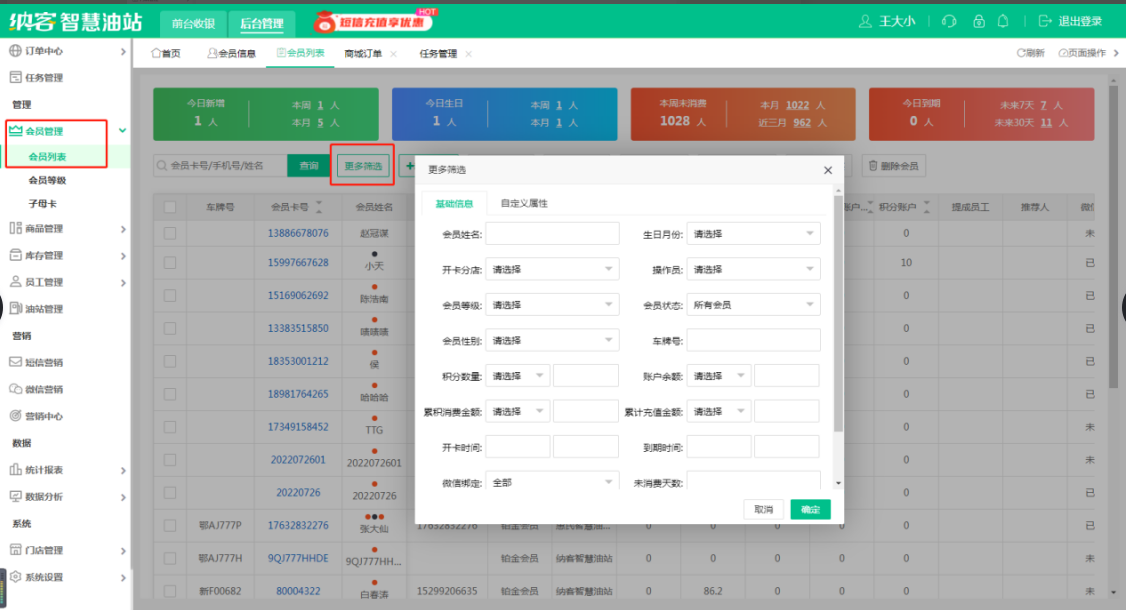Select the checkbox for card 13383515850
The image size is (1126, 610).
[170, 328]
